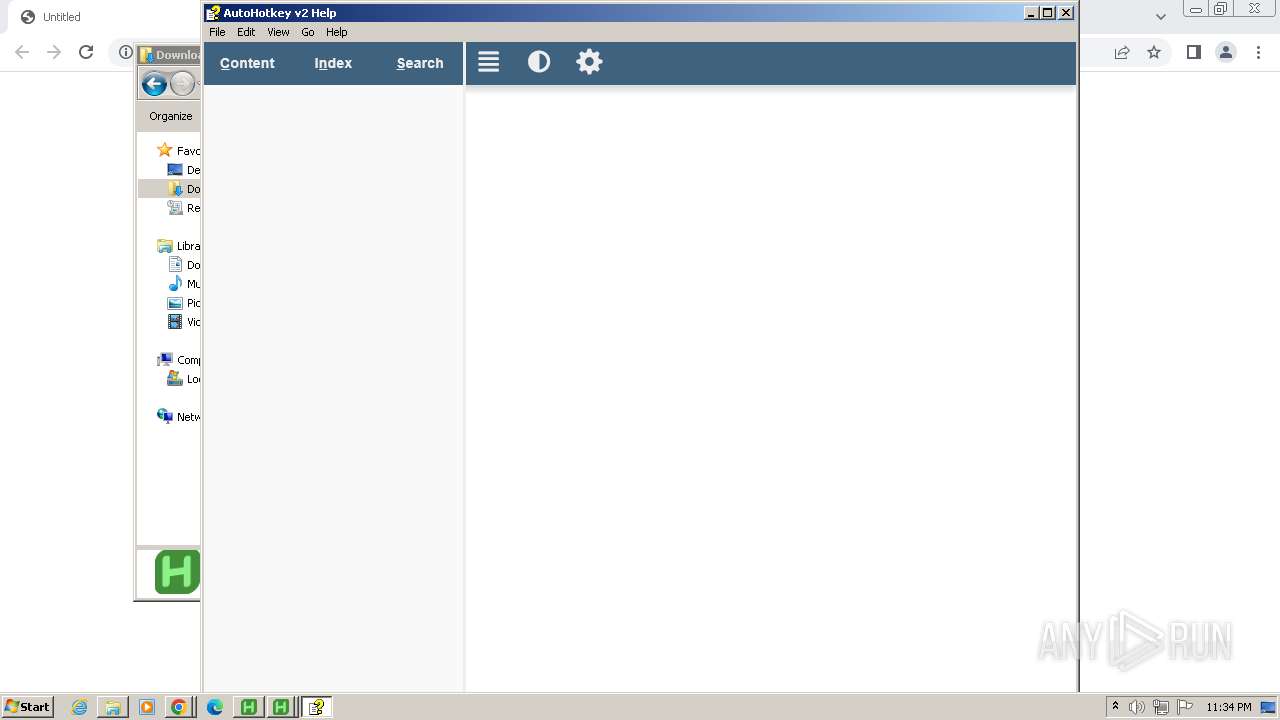
Task: Open the Windows Start menu
Action: [28, 707]
